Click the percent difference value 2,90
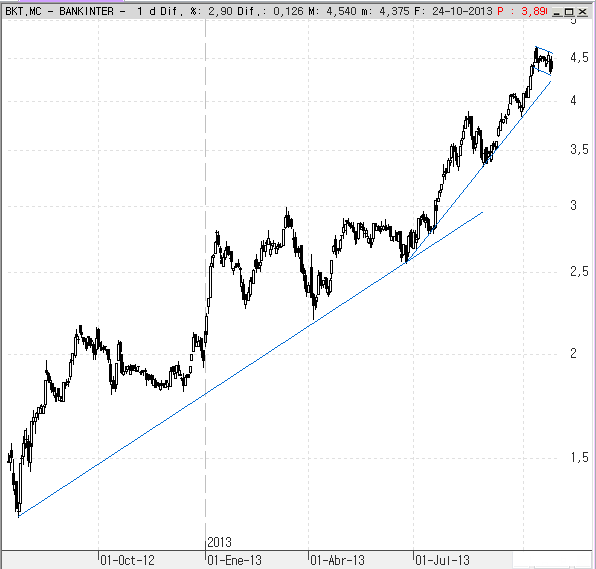 point(220,11)
